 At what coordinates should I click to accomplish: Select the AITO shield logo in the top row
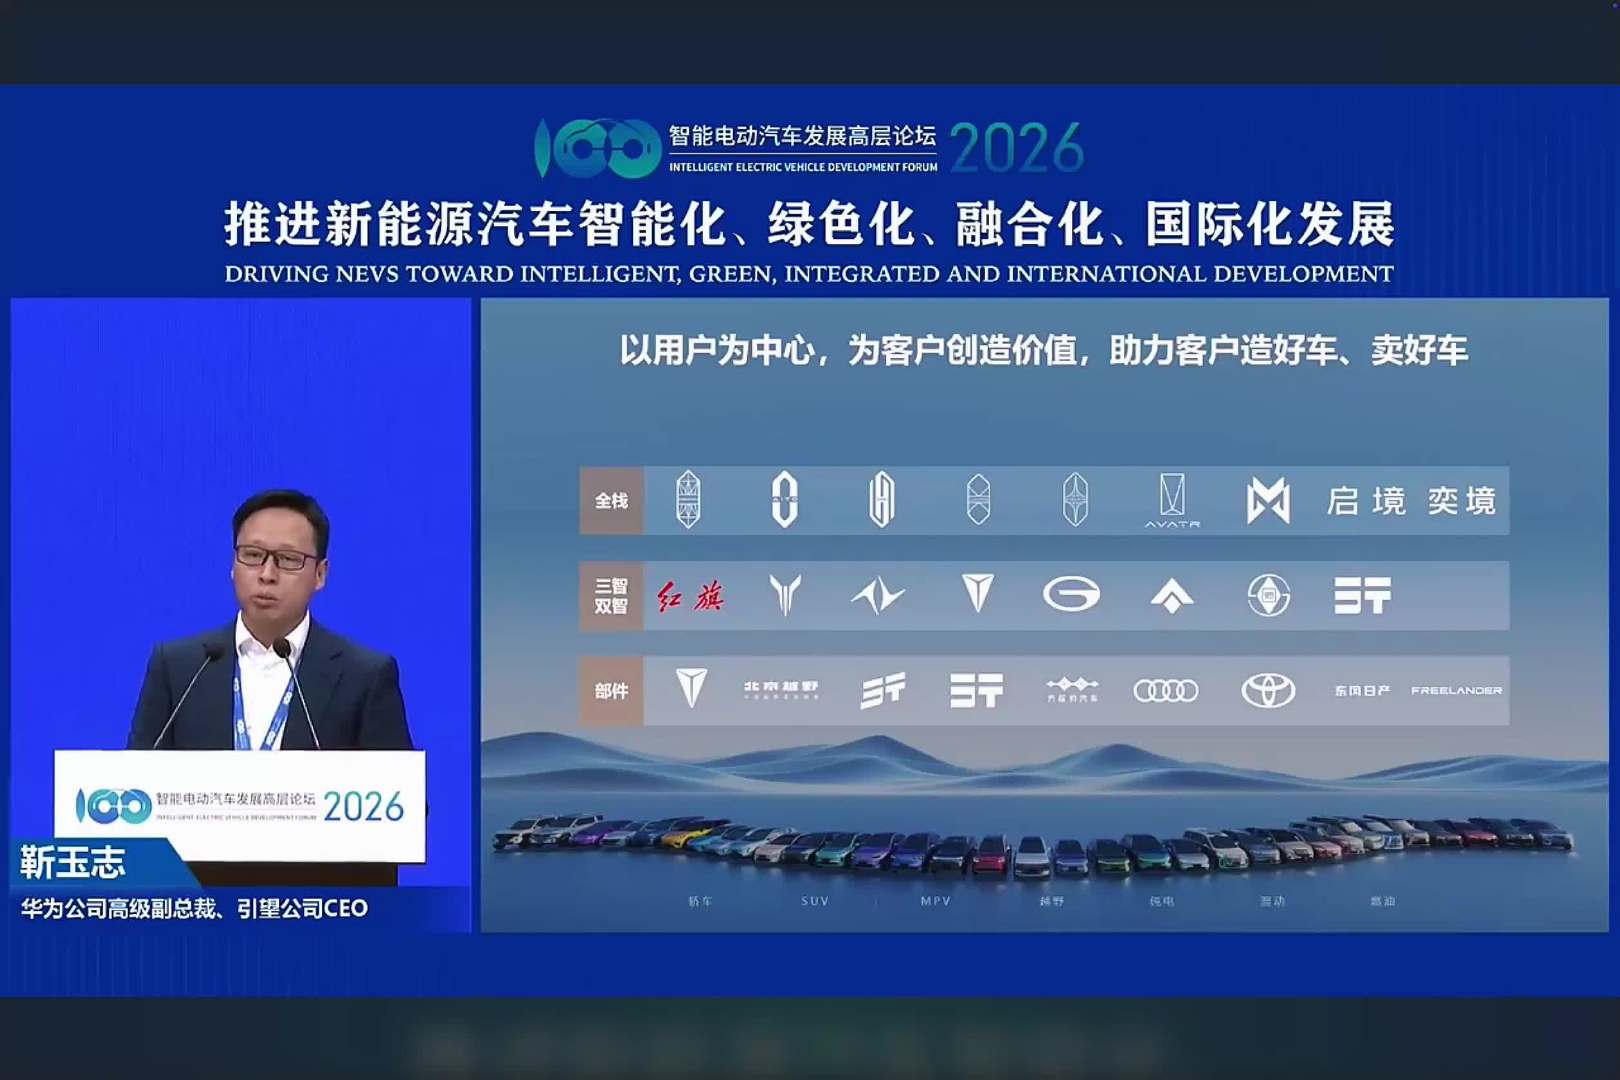784,498
